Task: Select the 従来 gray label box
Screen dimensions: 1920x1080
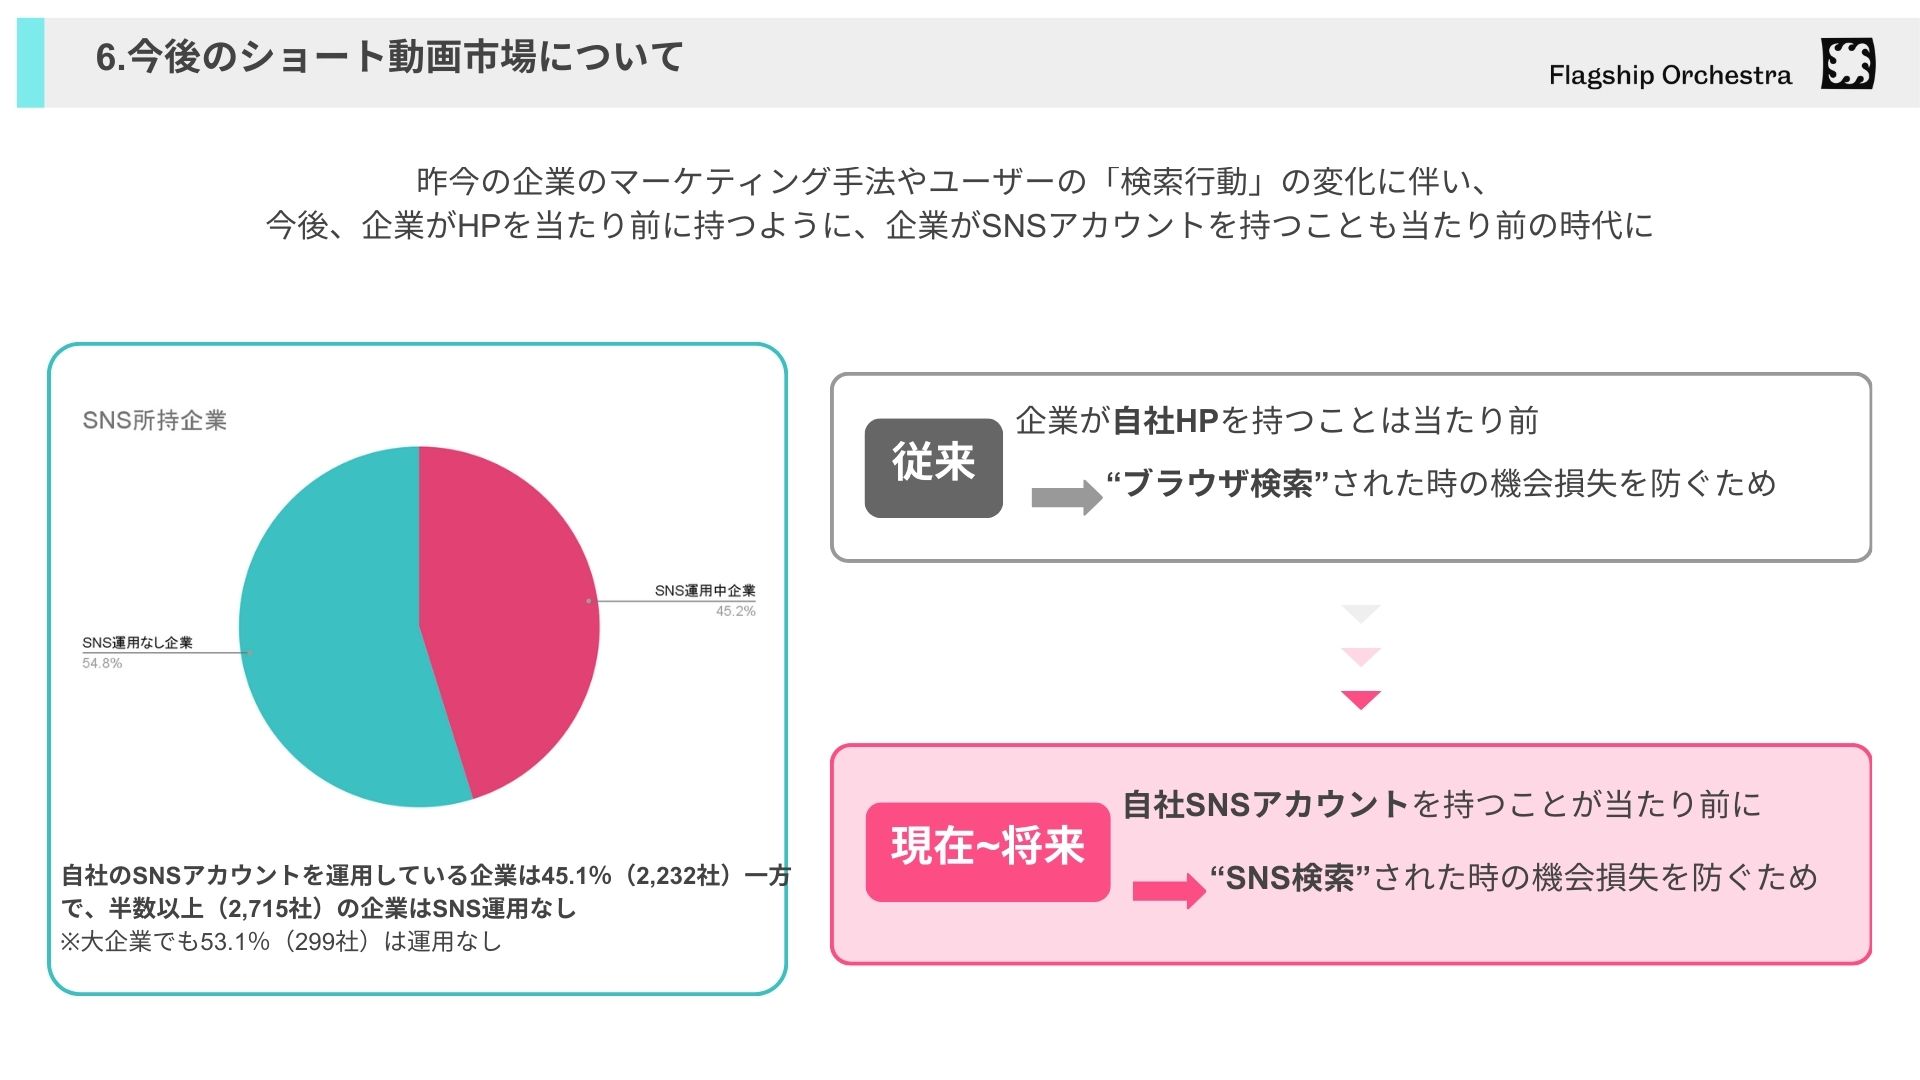Action: point(933,467)
